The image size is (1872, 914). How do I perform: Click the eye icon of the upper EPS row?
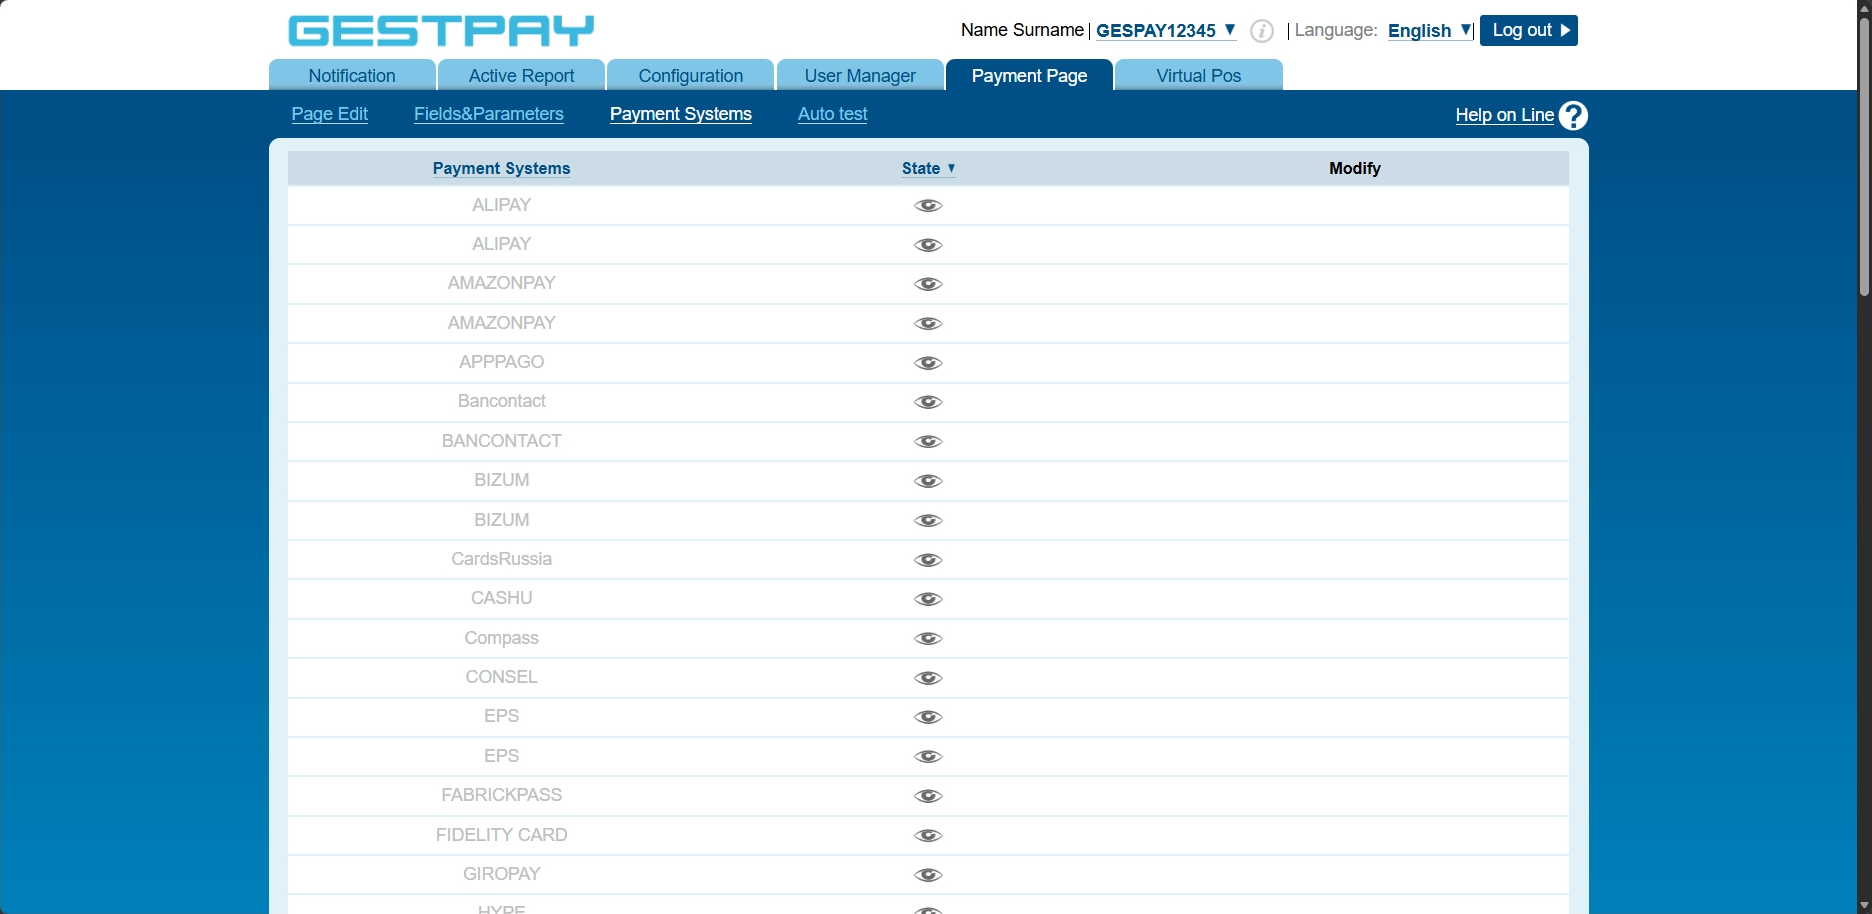pyautogui.click(x=928, y=717)
